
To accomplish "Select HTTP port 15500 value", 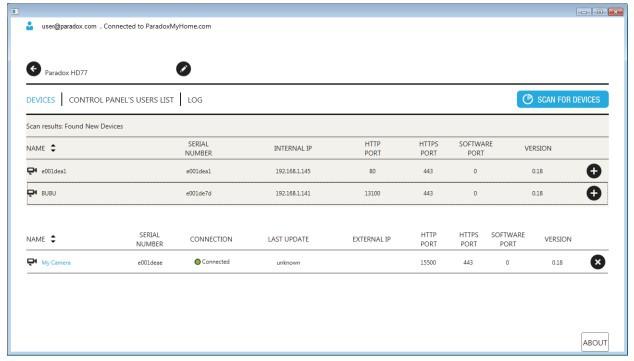I will [428, 262].
